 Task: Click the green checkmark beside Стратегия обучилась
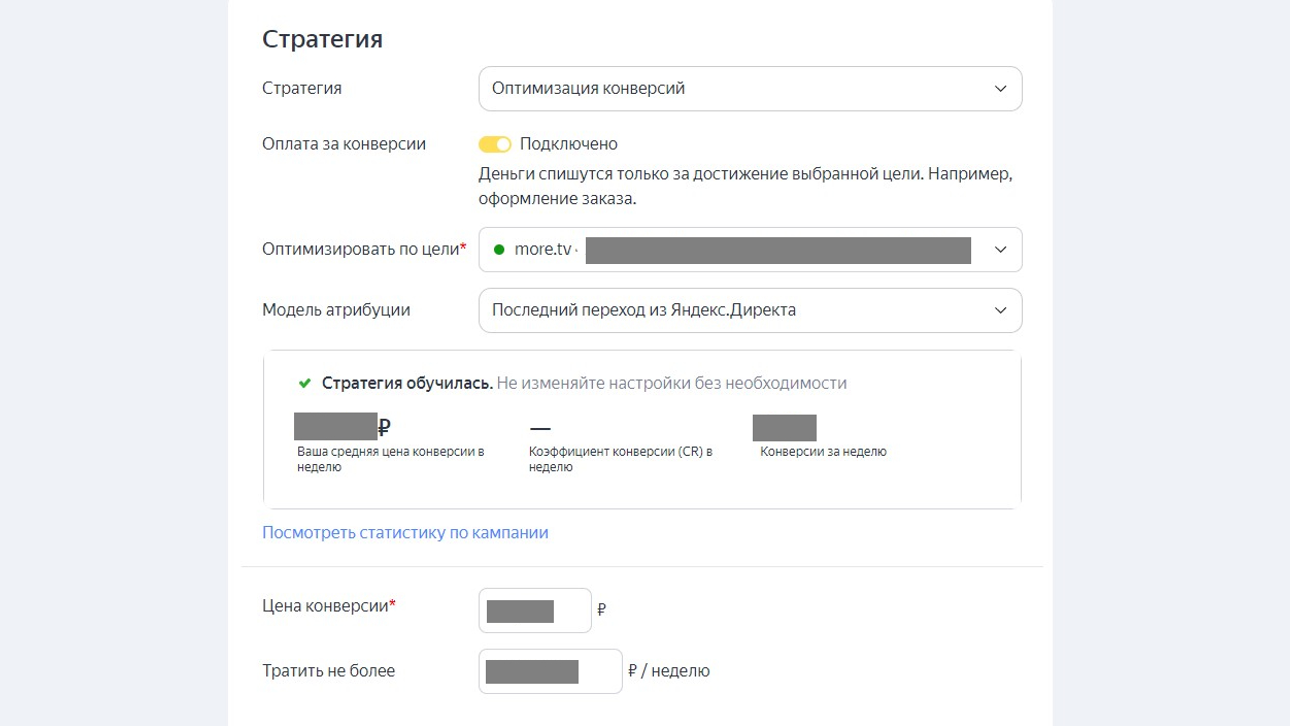pos(305,383)
